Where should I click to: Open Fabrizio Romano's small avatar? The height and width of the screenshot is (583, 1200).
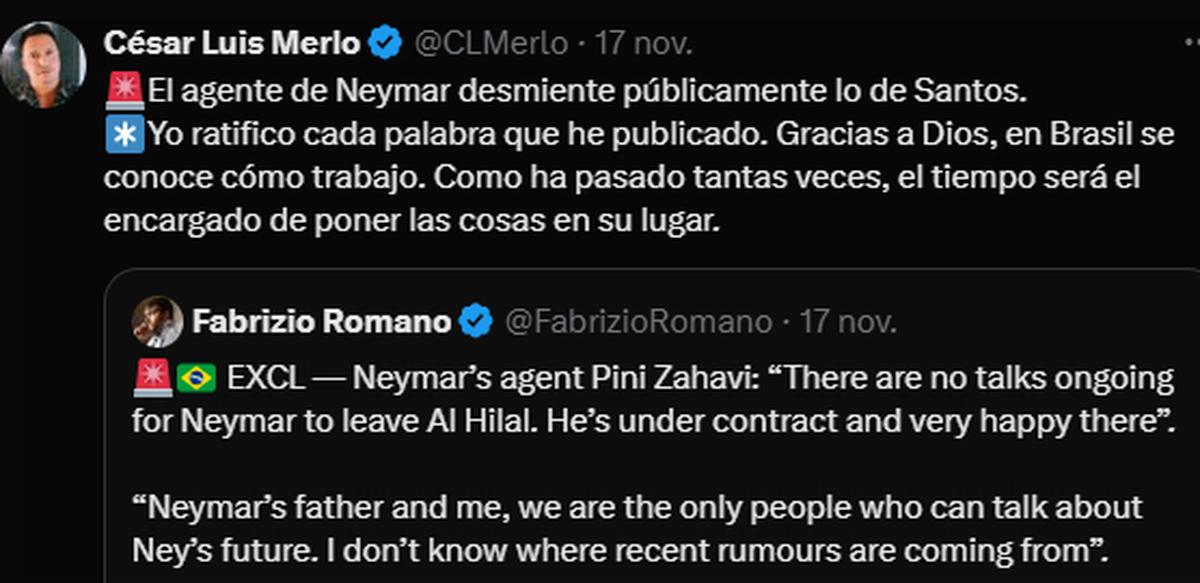click(156, 321)
